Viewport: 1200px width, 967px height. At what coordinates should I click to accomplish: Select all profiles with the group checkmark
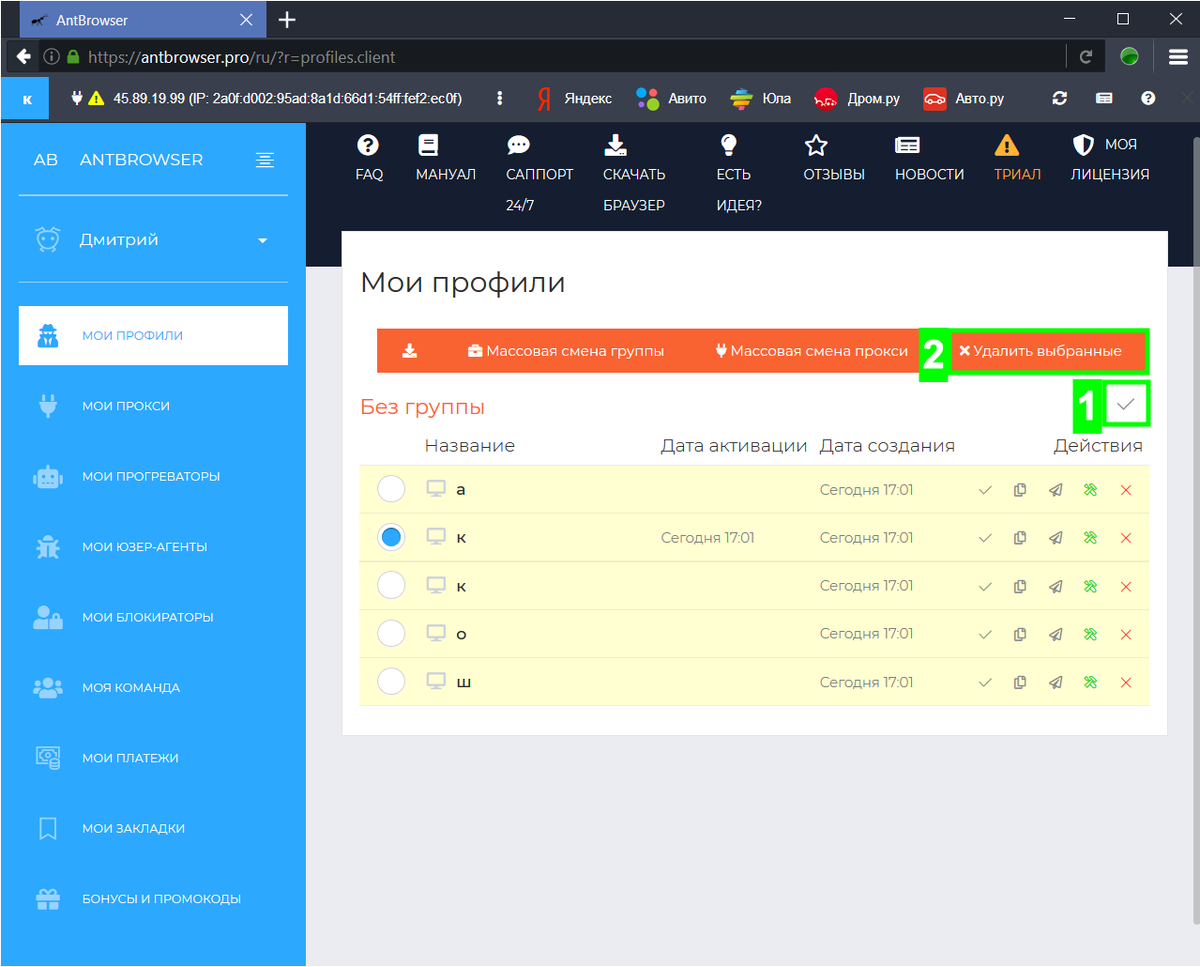(x=1126, y=404)
